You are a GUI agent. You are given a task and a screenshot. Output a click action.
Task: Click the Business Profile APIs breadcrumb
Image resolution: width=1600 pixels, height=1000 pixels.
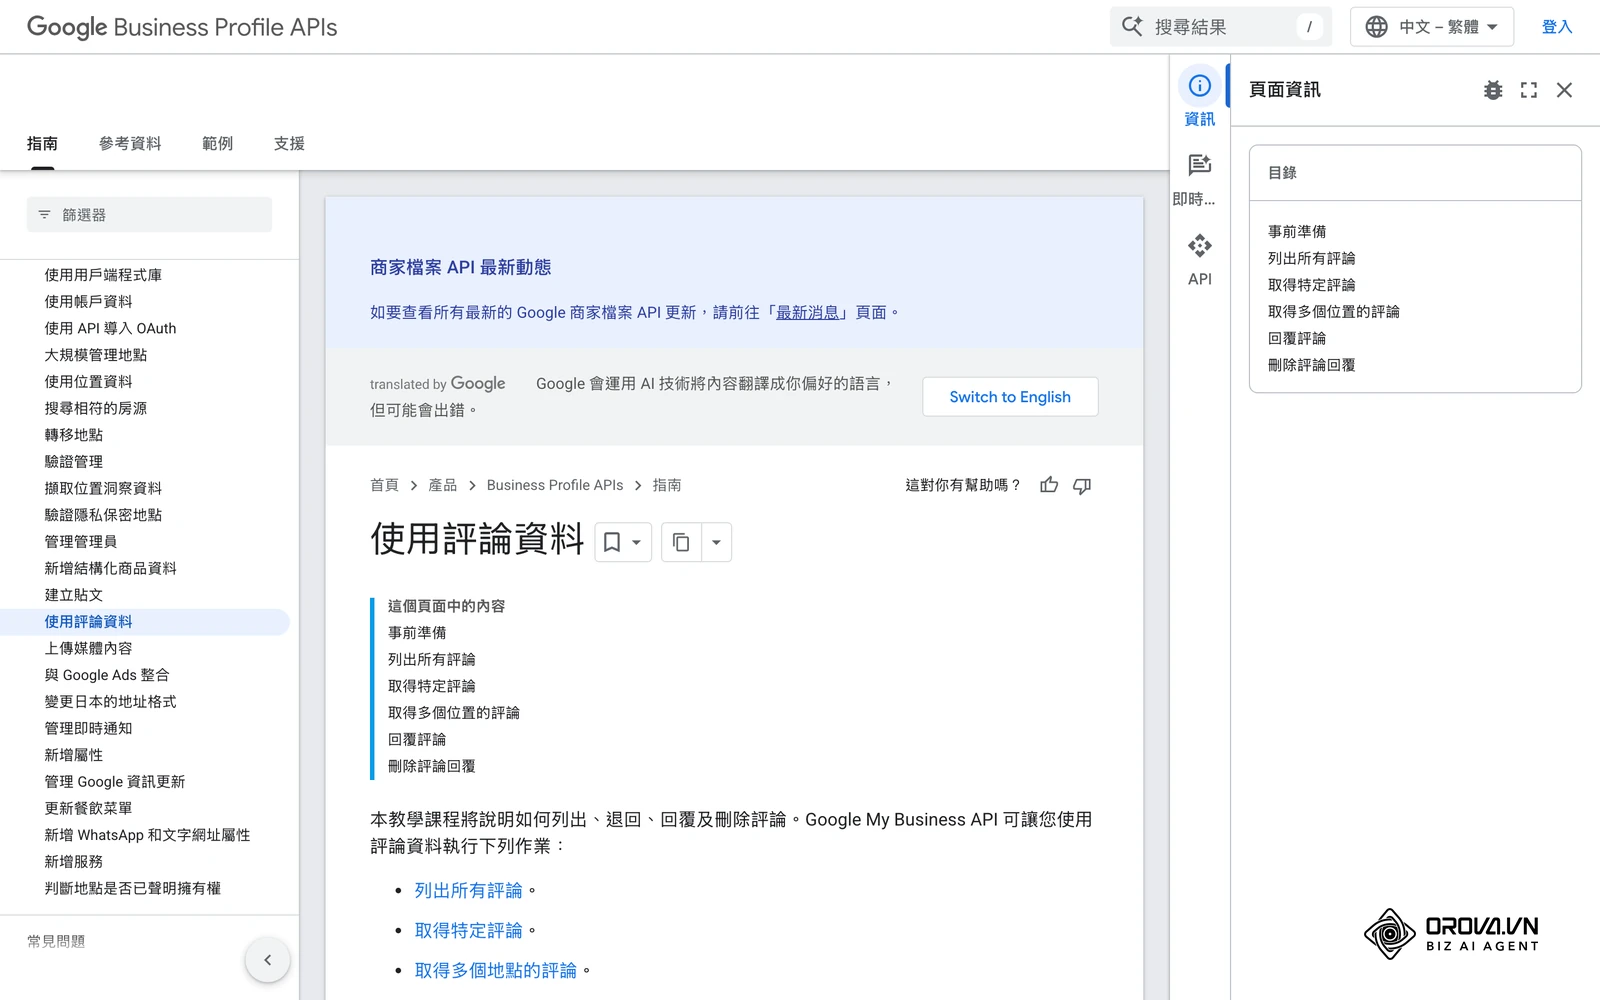point(555,485)
